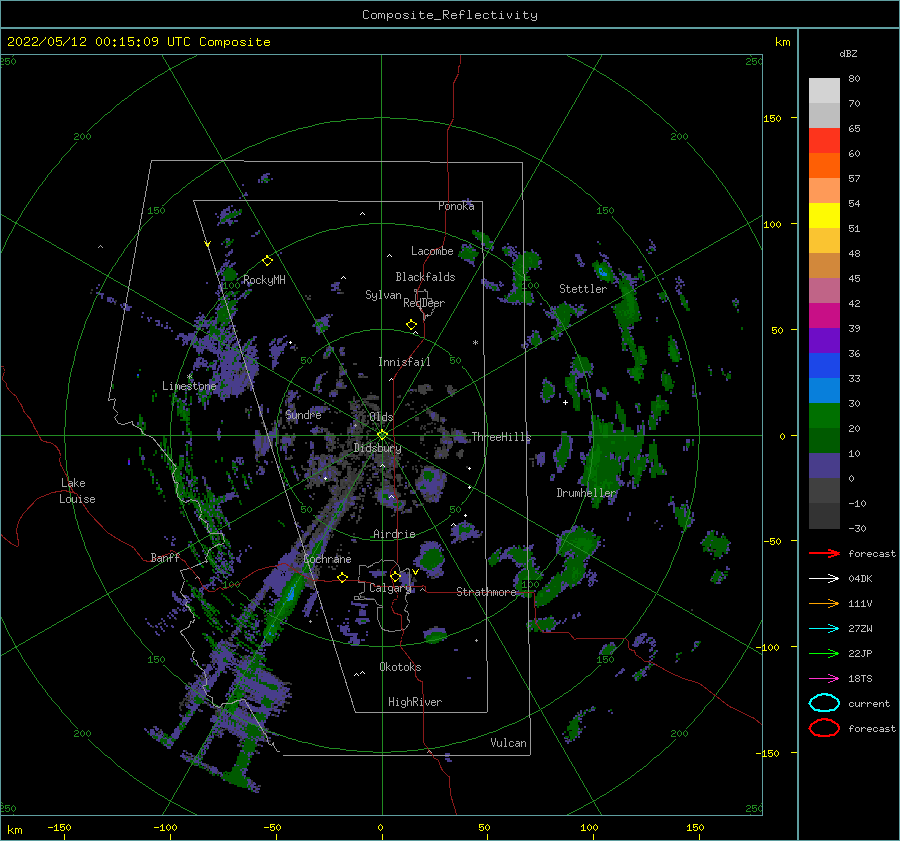Viewport: 900px width, 841px height.
Task: Click the blue reflectivity core near Stettler
Action: (602, 272)
